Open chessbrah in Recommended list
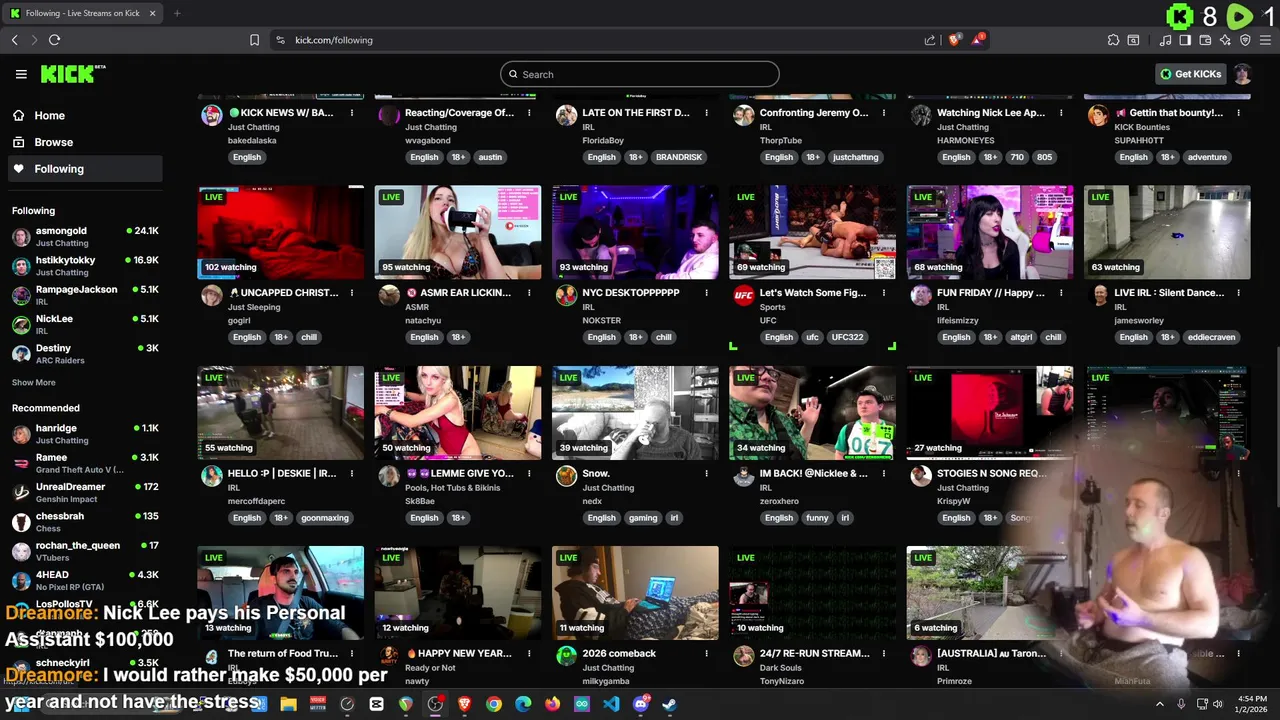 85,521
